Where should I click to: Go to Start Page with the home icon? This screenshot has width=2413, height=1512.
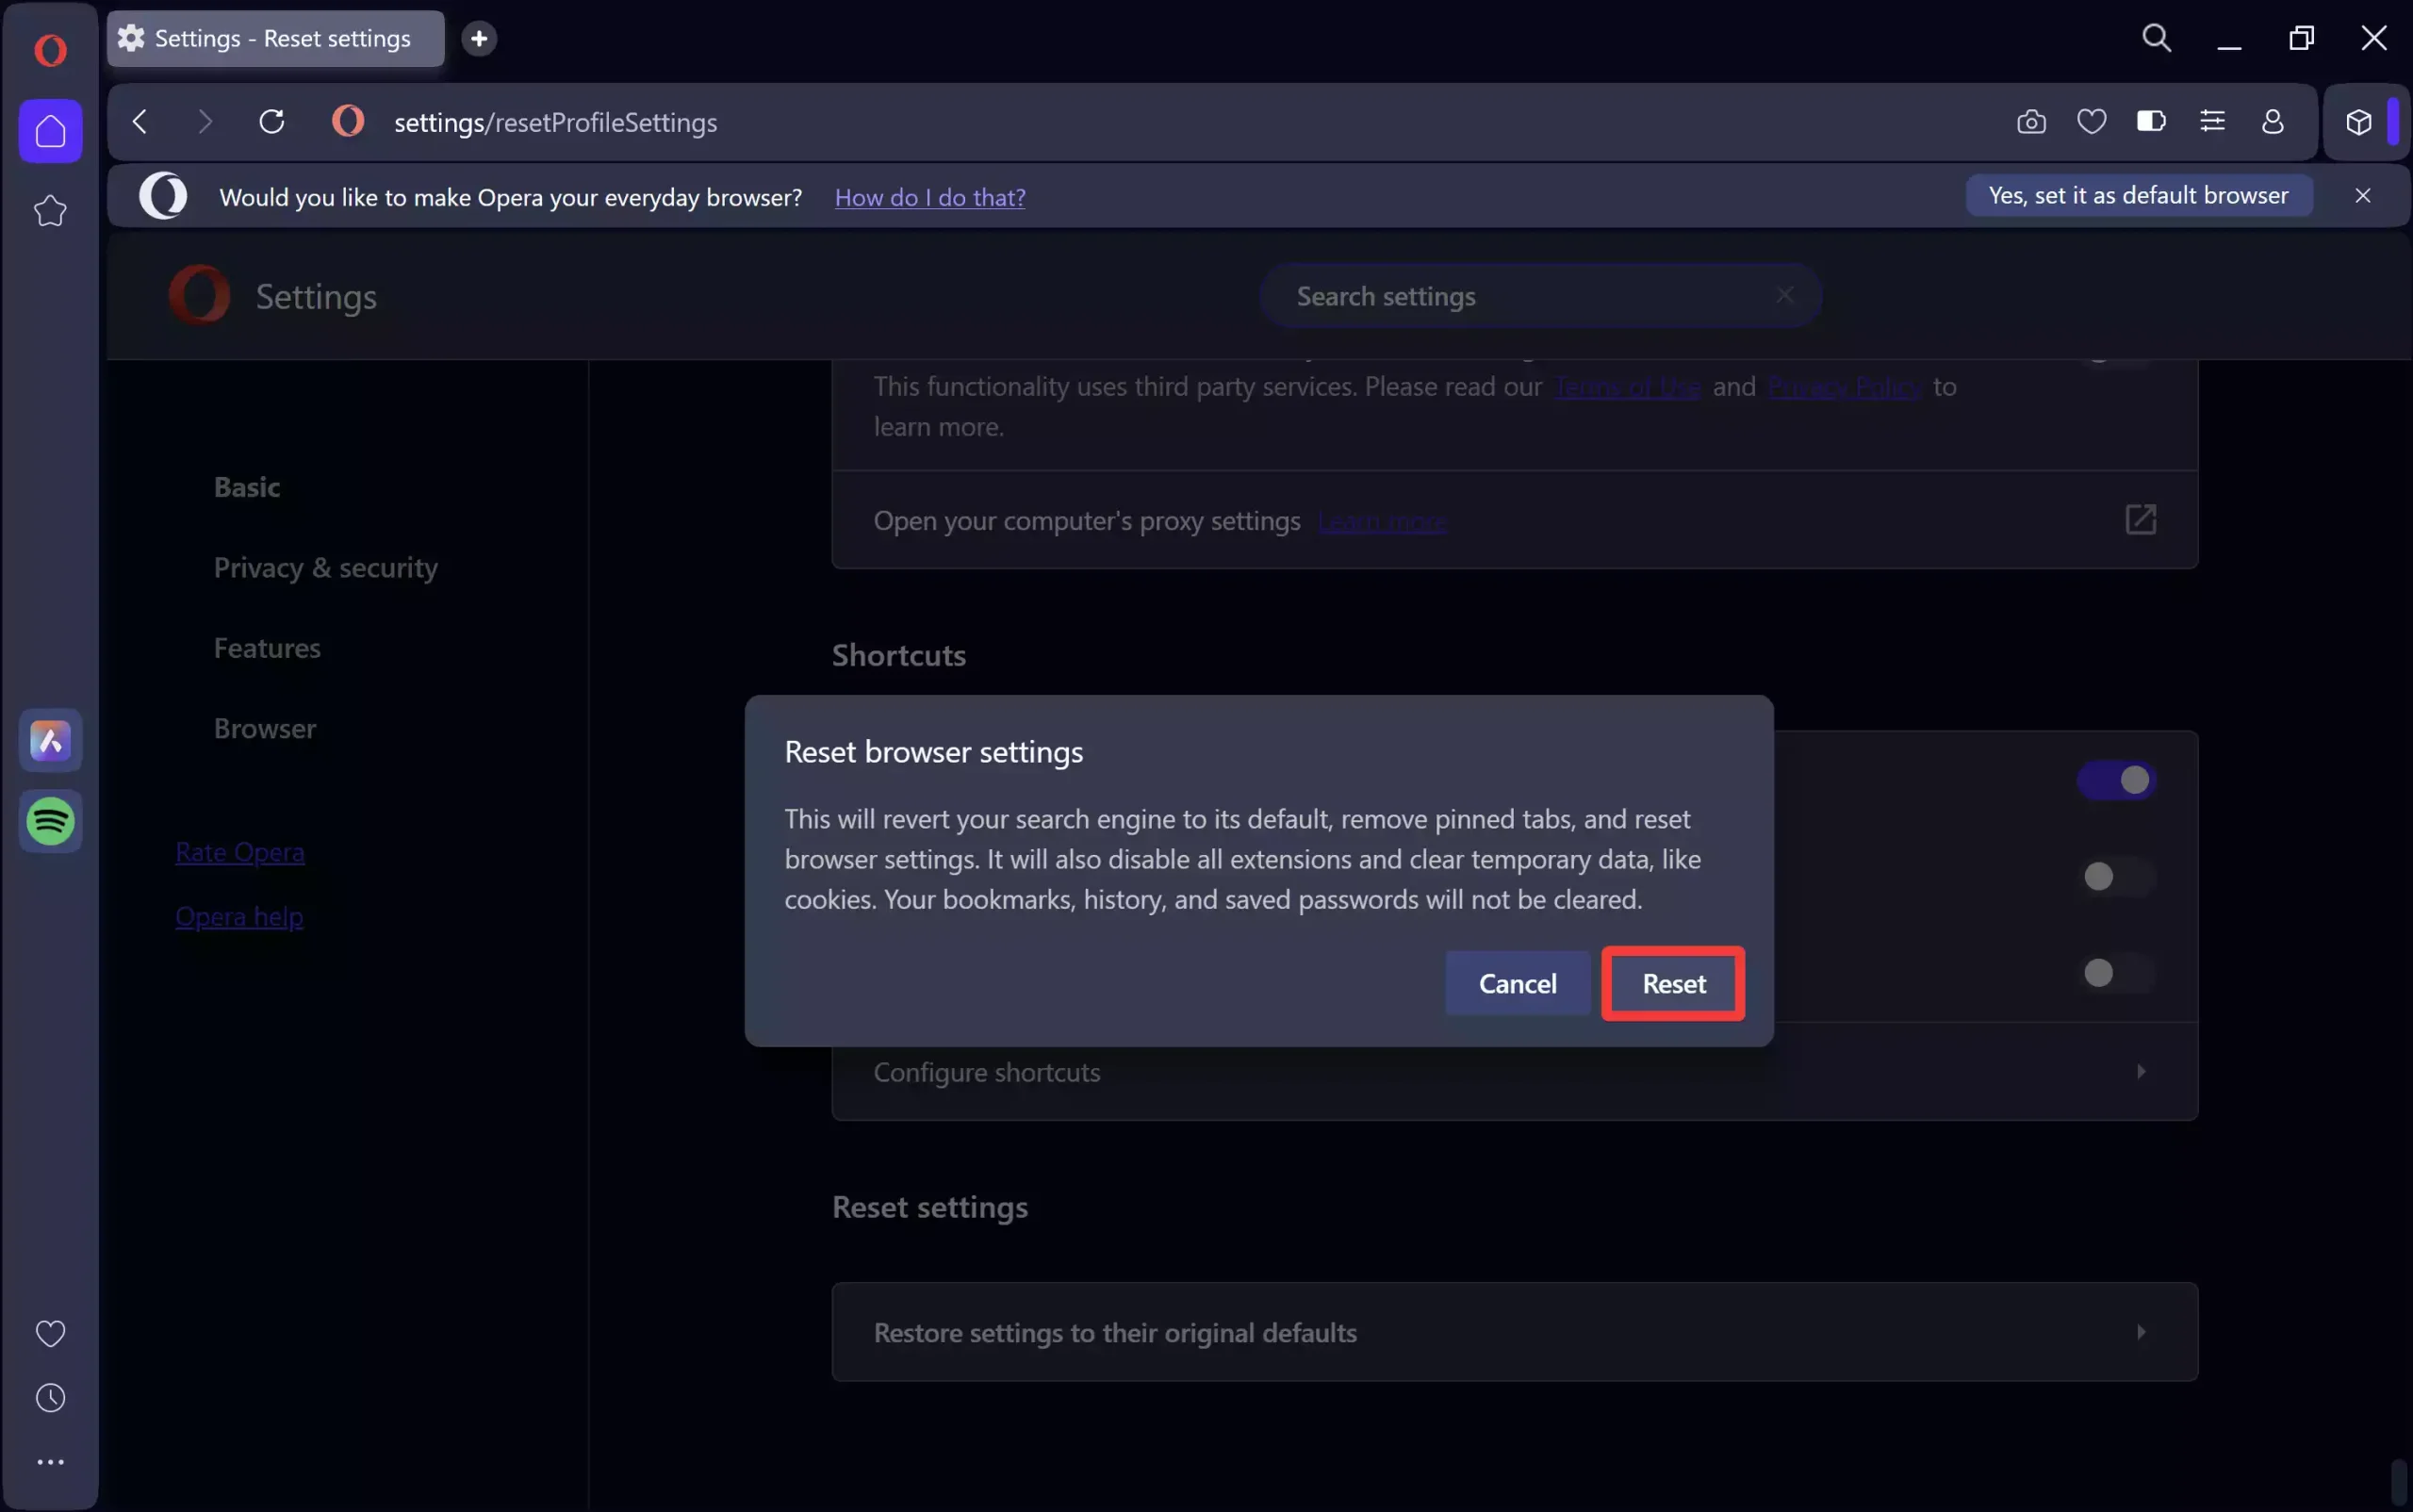[50, 130]
